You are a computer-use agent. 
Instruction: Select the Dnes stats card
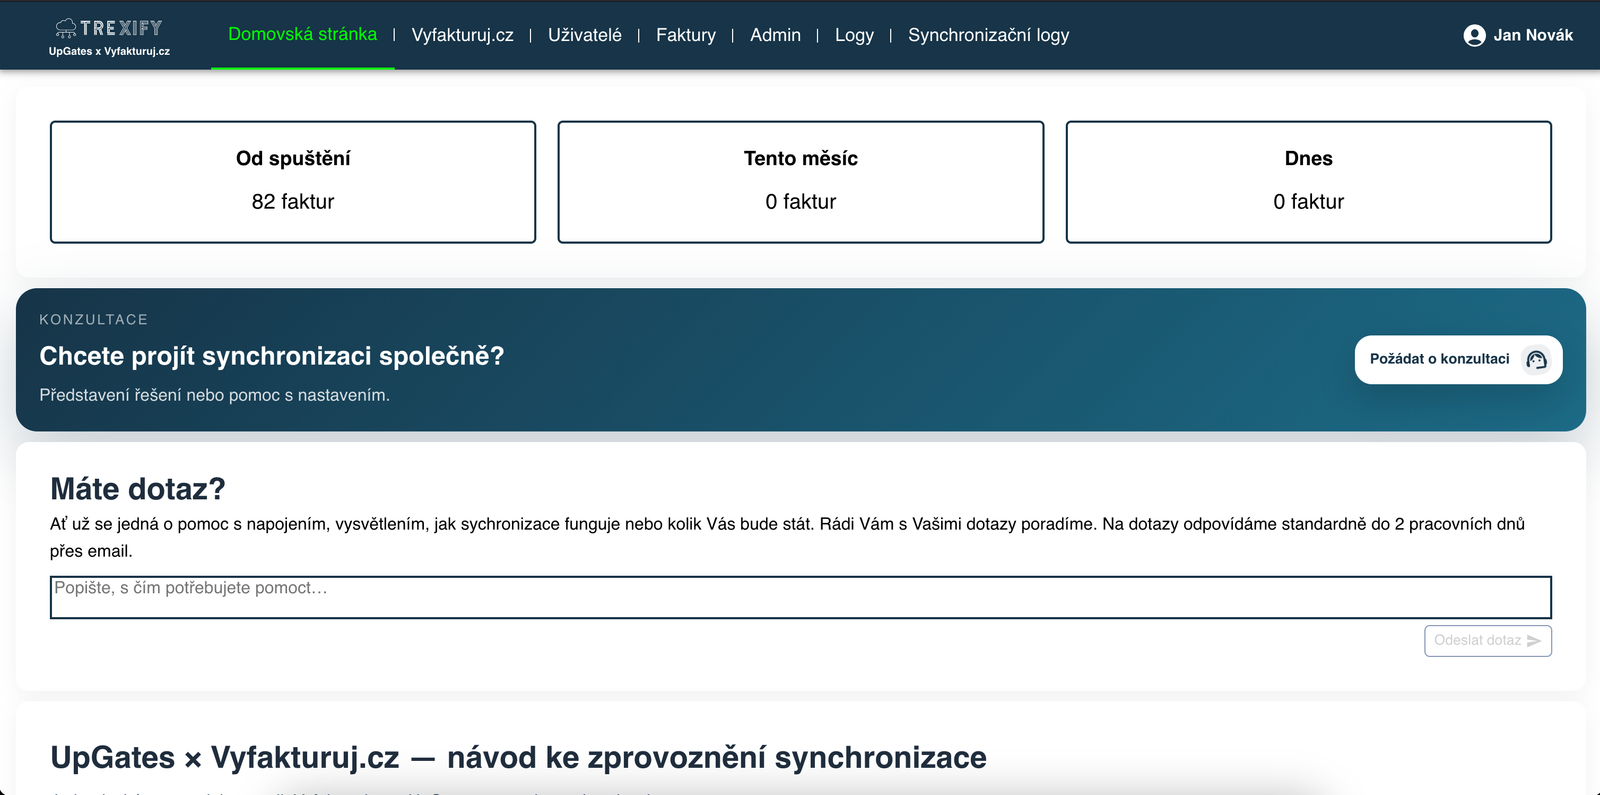[1309, 182]
